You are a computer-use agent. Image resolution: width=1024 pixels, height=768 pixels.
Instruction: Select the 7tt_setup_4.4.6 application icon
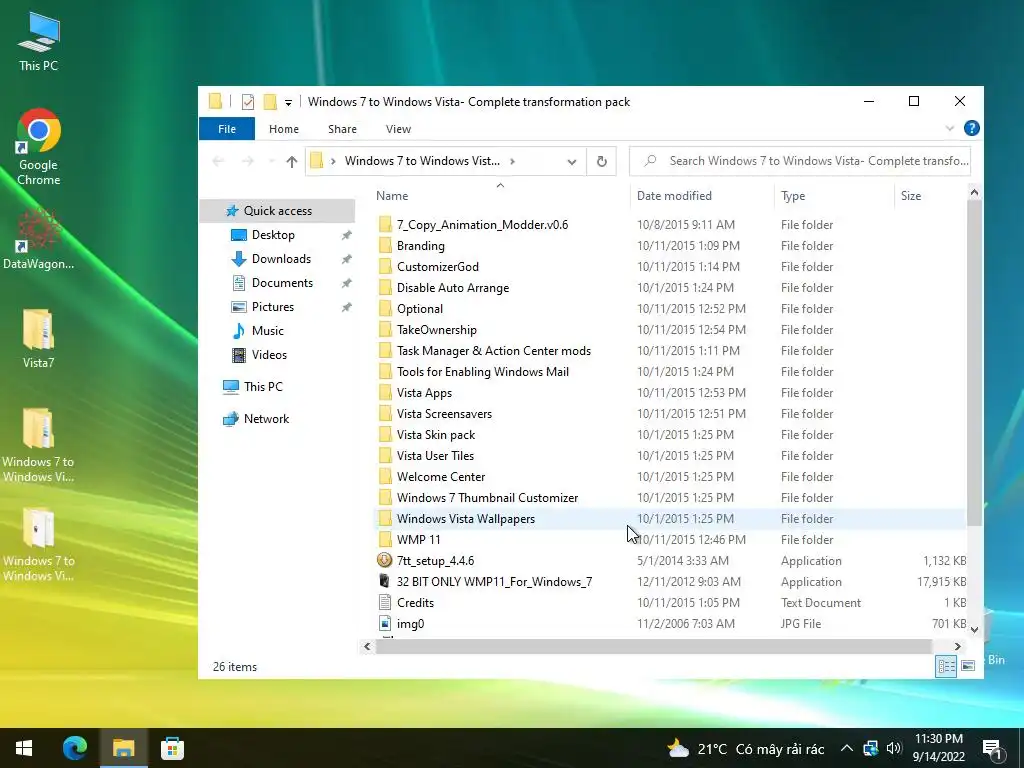coord(385,560)
